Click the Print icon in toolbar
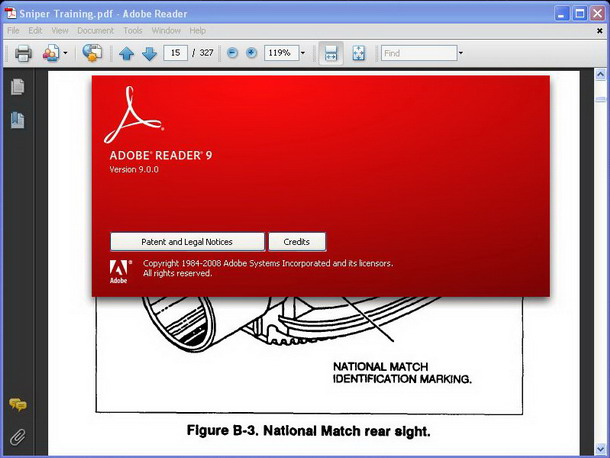 coord(23,53)
